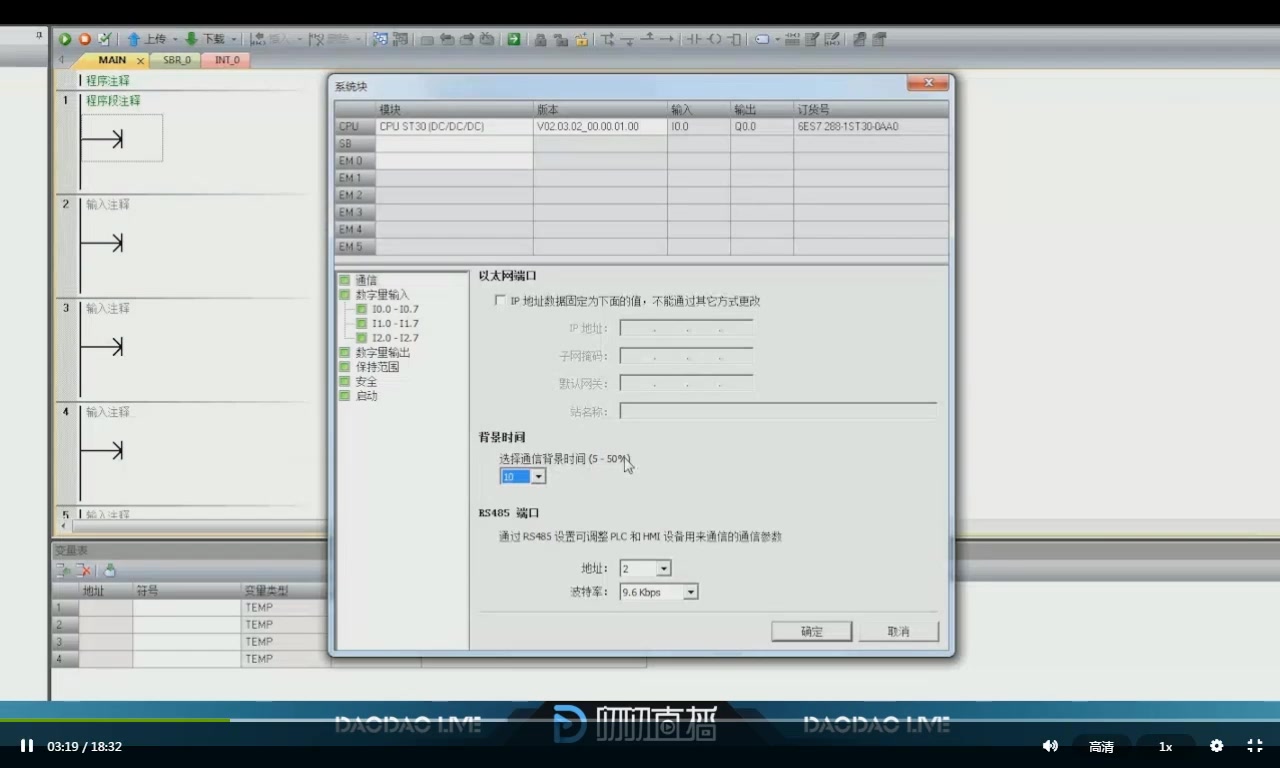Viewport: 1280px width, 768px height.
Task: Click the green RUN icon in toolbar
Action: pyautogui.click(x=65, y=39)
